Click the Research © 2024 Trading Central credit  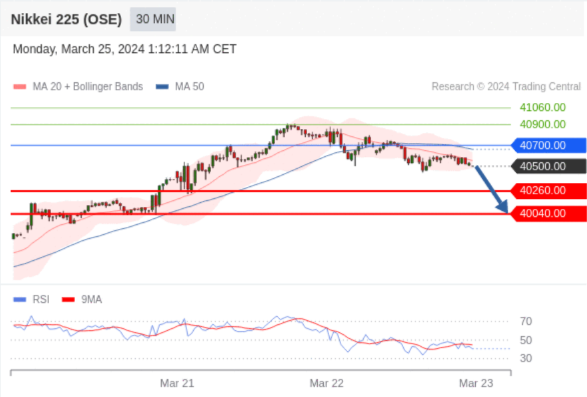506,87
